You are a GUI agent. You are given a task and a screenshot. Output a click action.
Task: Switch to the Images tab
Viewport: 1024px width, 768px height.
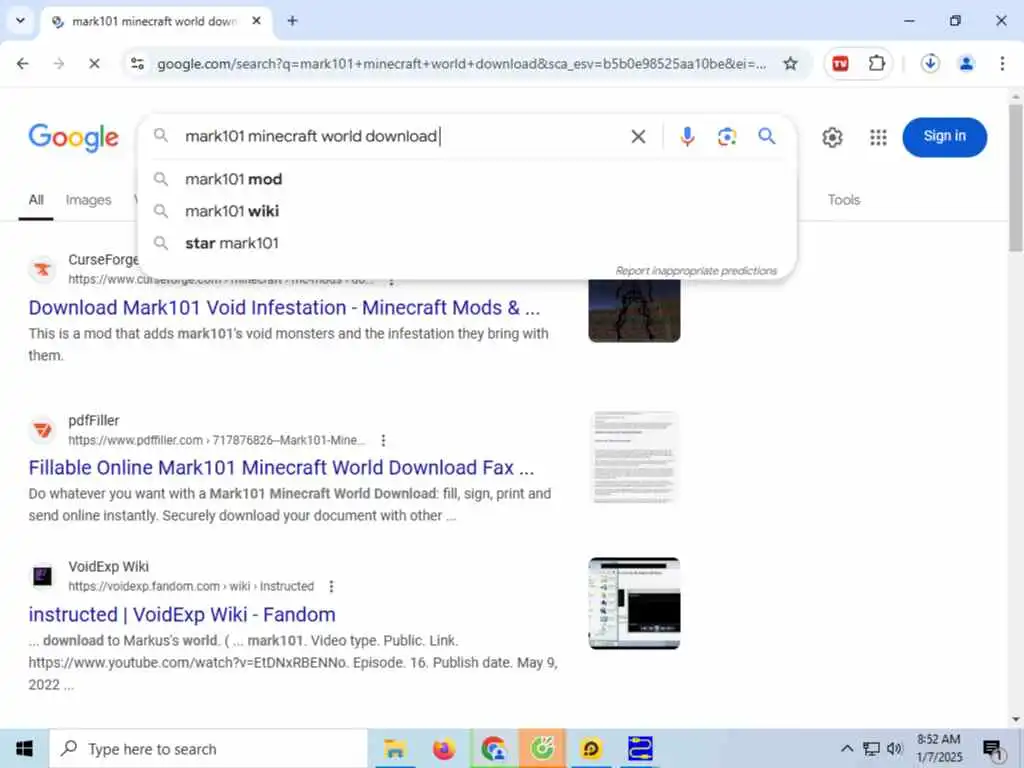pyautogui.click(x=88, y=200)
